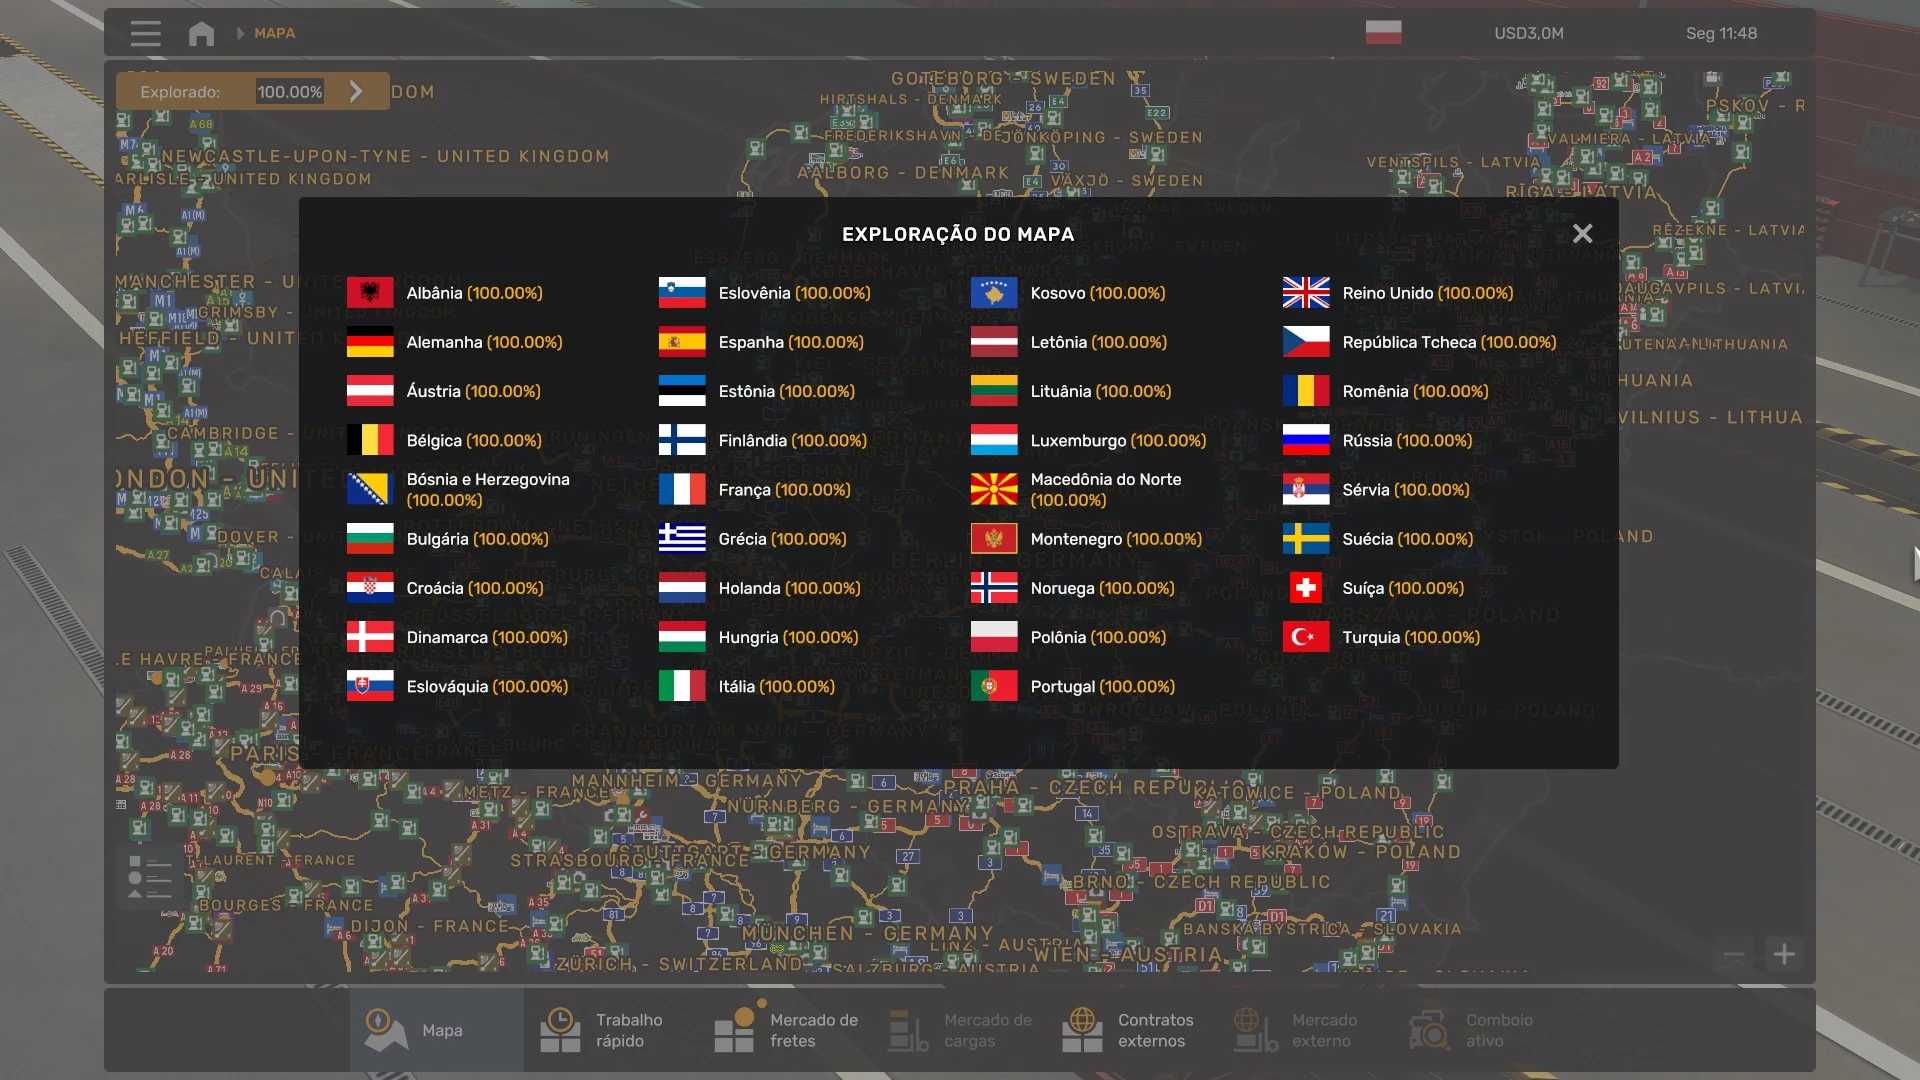Click Portugal flag in list
The image size is (1920, 1080).
[994, 686]
